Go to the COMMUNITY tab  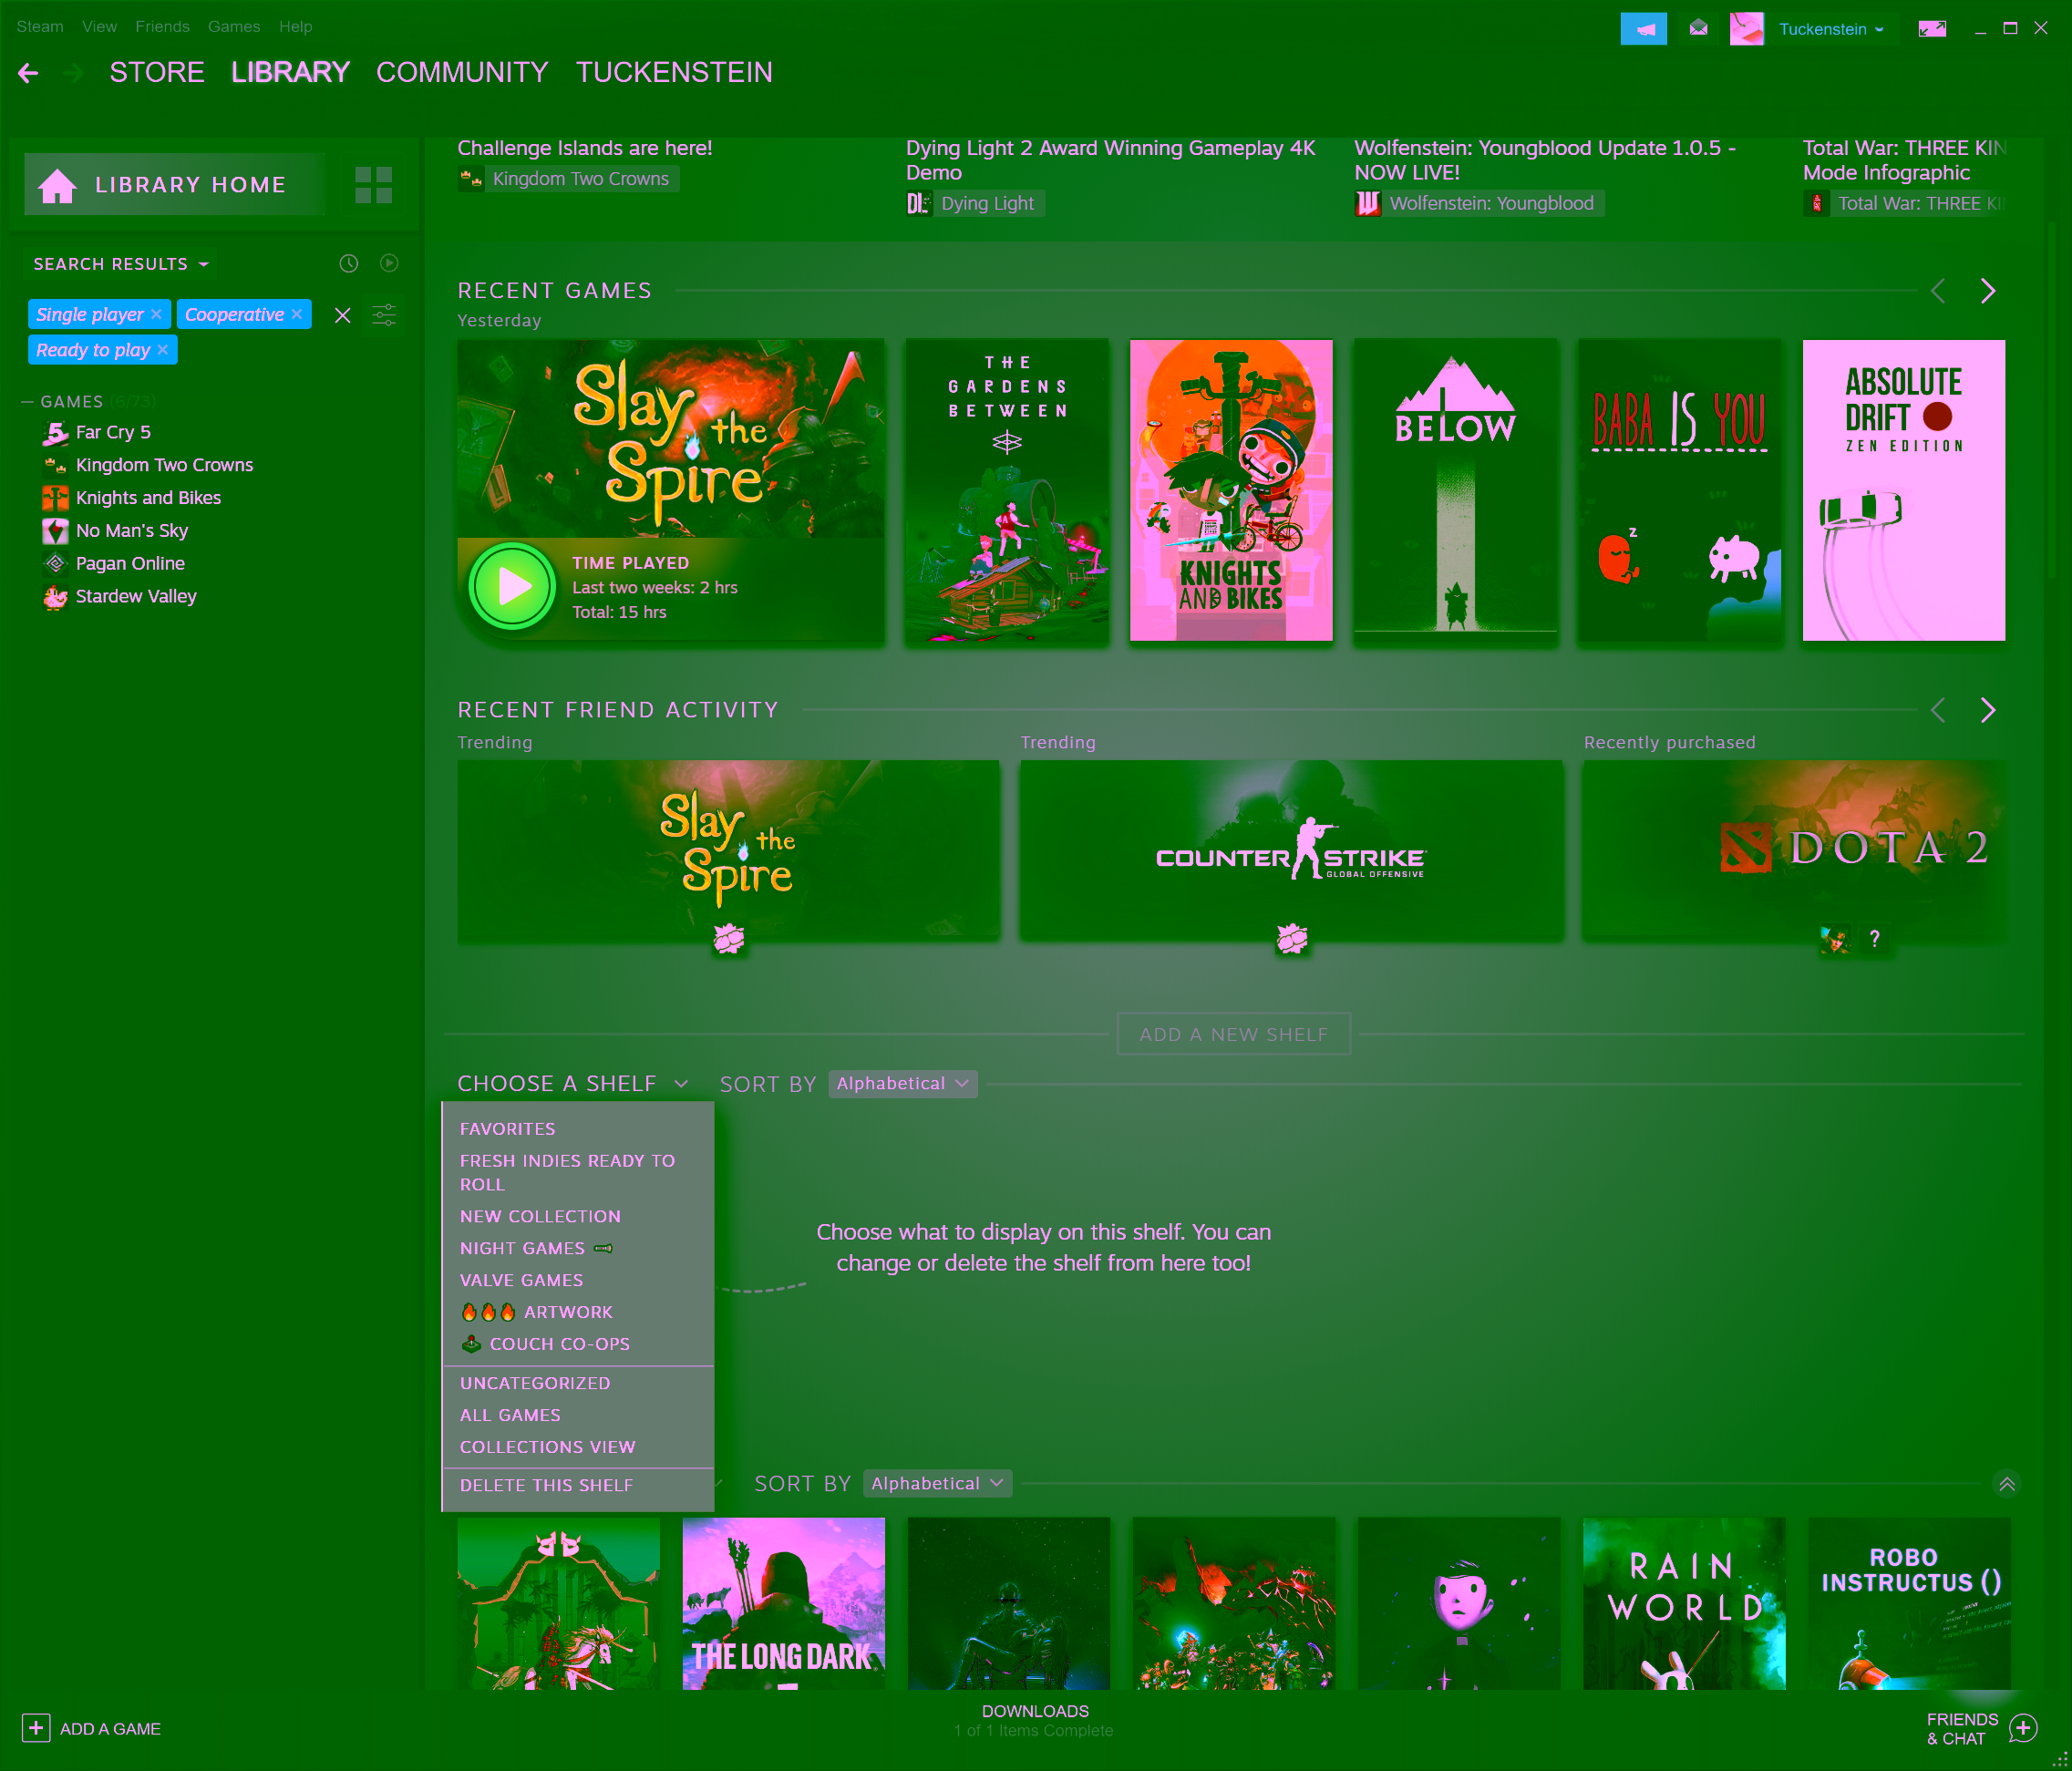pos(462,73)
